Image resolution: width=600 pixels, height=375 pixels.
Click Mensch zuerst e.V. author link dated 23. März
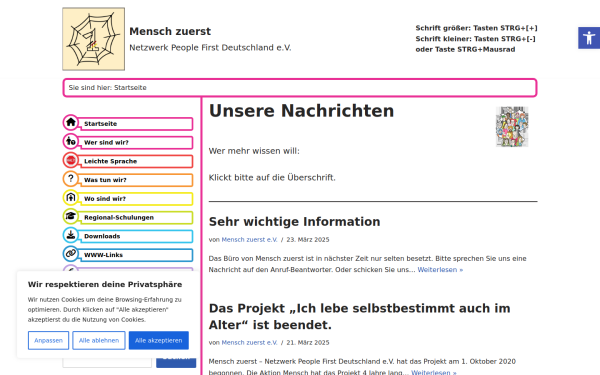click(x=249, y=240)
